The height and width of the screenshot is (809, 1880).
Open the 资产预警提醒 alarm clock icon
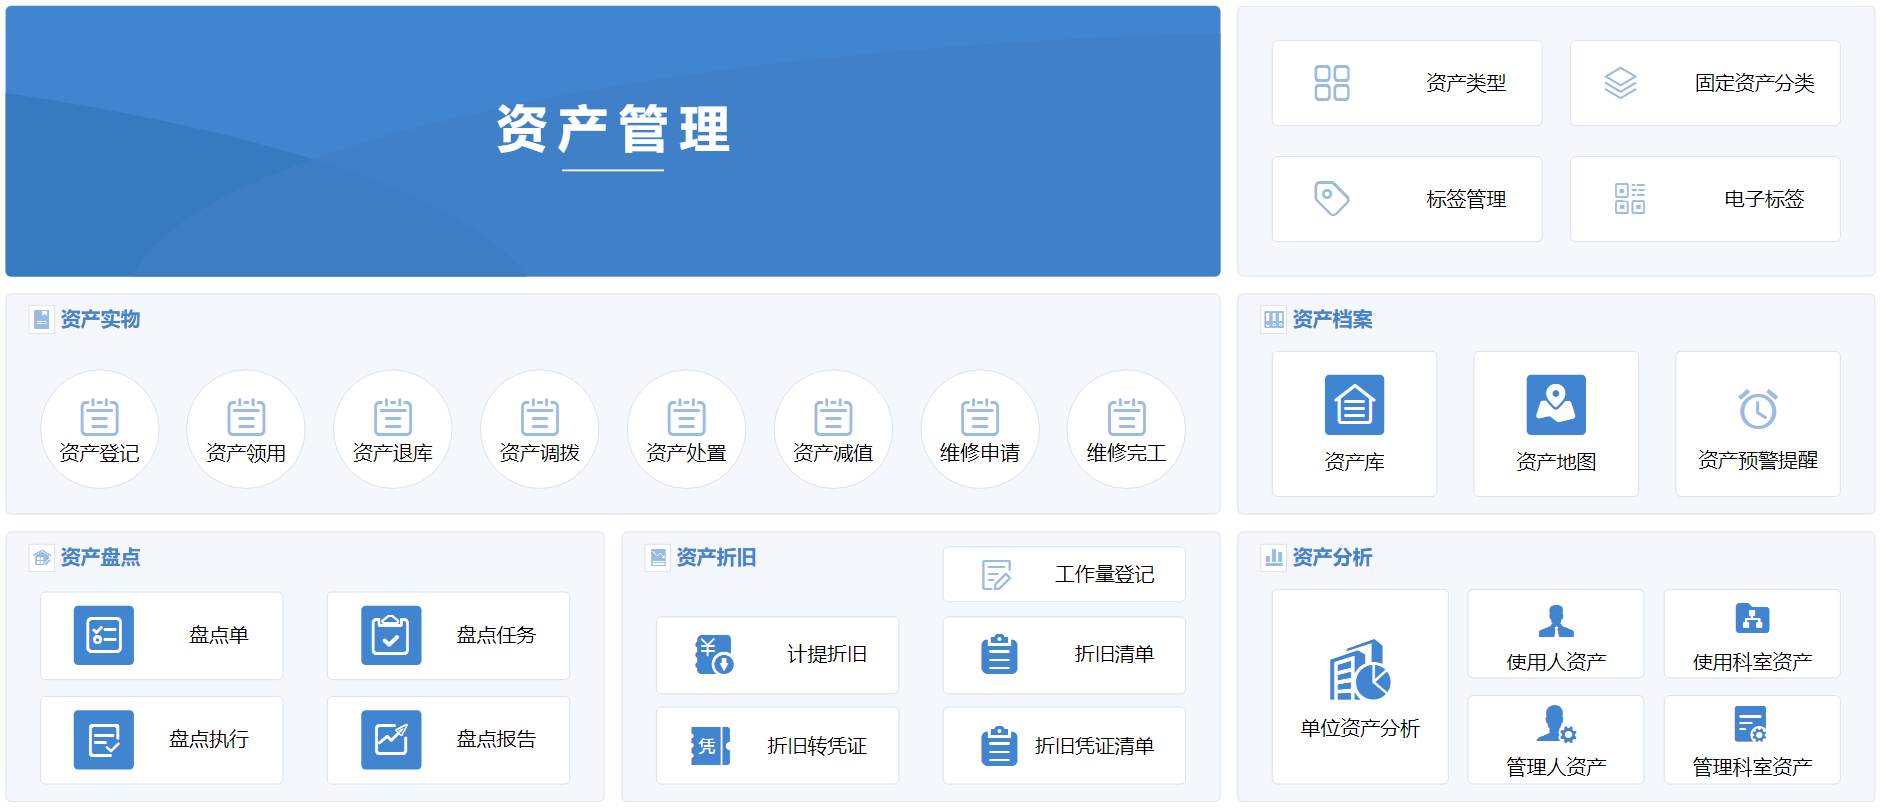(1758, 408)
